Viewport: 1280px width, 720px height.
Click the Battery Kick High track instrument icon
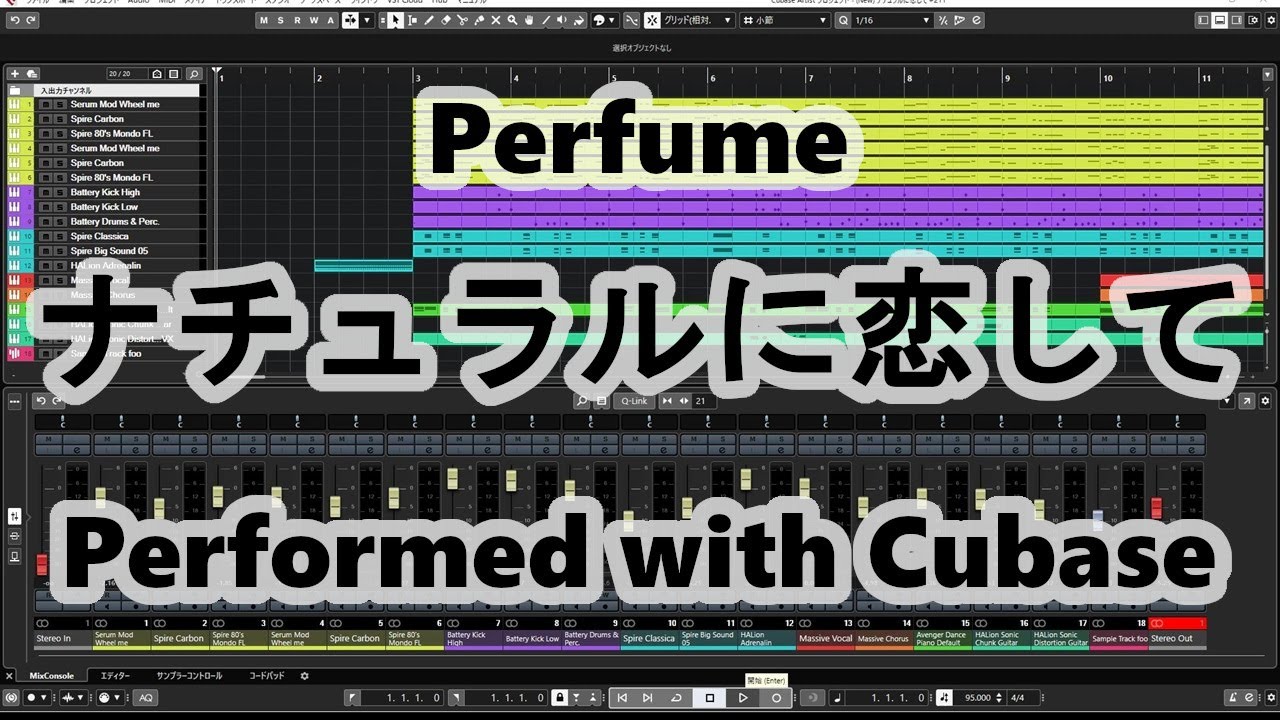pos(15,192)
